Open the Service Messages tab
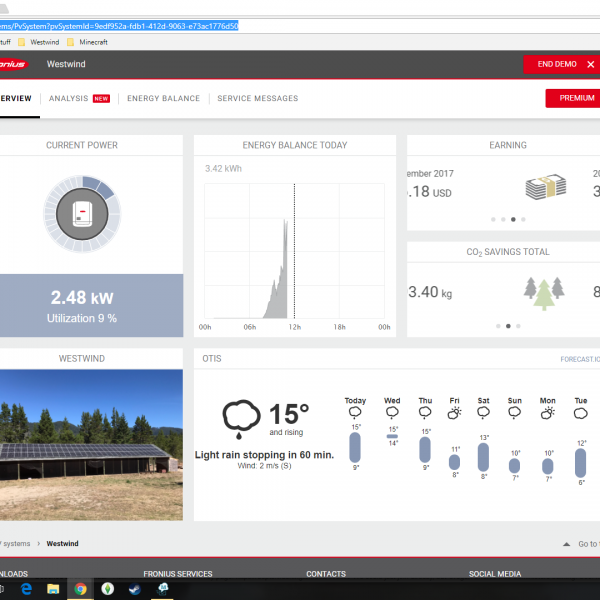 (x=258, y=98)
